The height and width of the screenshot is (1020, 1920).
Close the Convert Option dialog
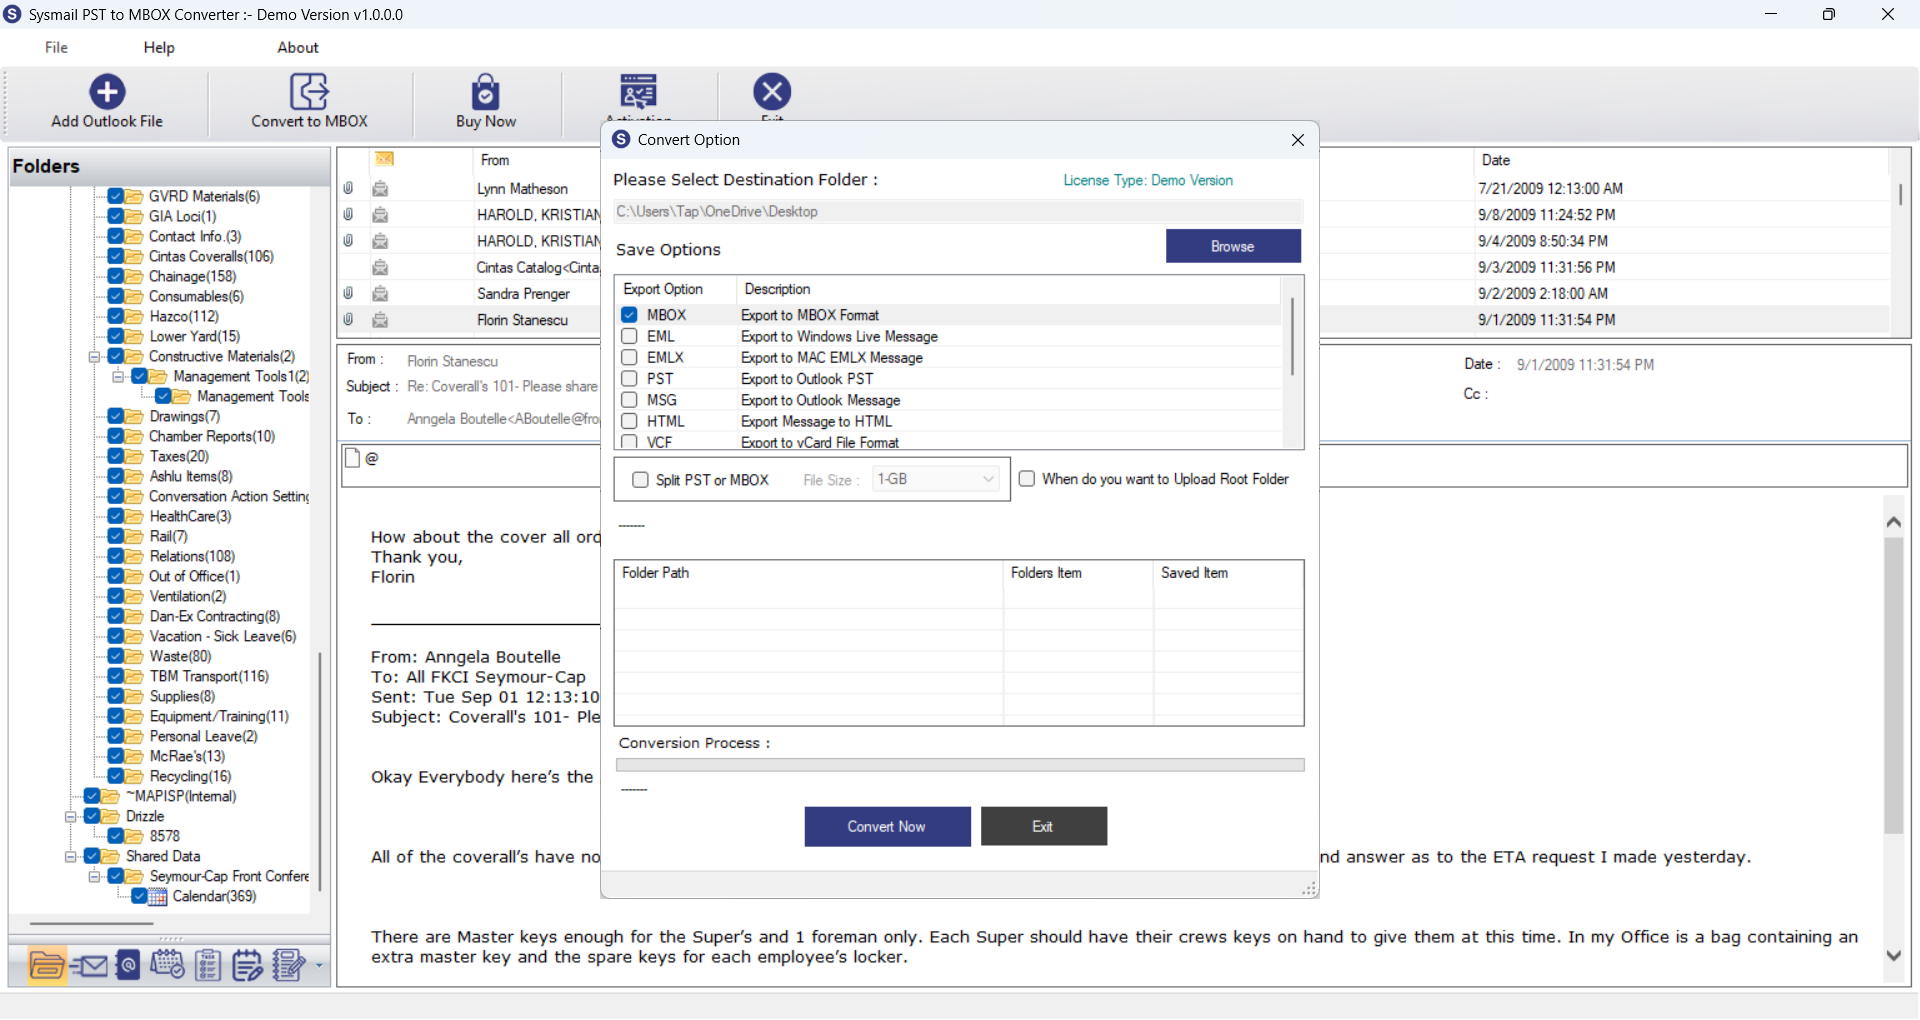pos(1297,140)
